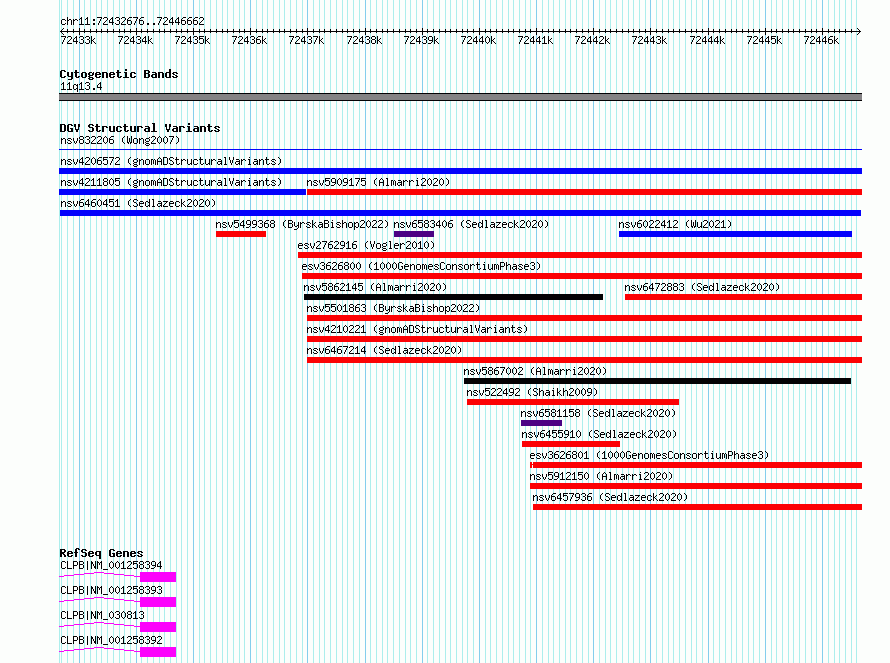Click the 72440k ruler tick label
This screenshot has height=663, width=890.
478,40
